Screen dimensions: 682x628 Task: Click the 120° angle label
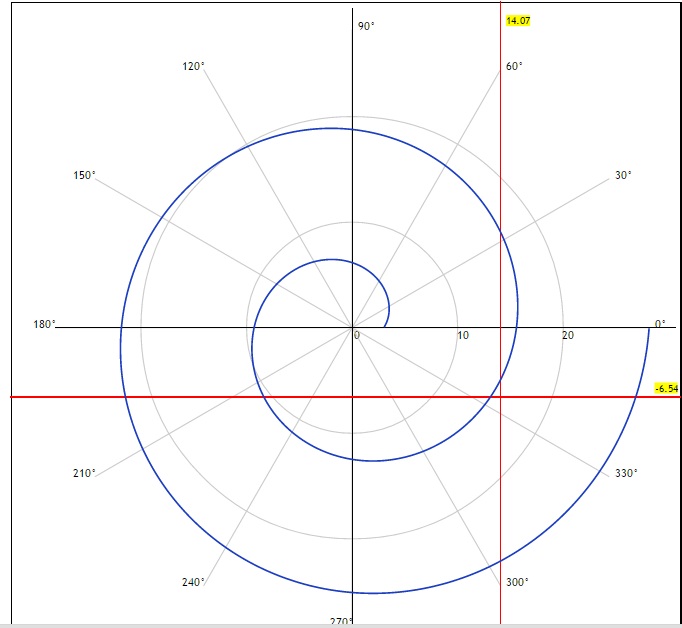point(194,66)
